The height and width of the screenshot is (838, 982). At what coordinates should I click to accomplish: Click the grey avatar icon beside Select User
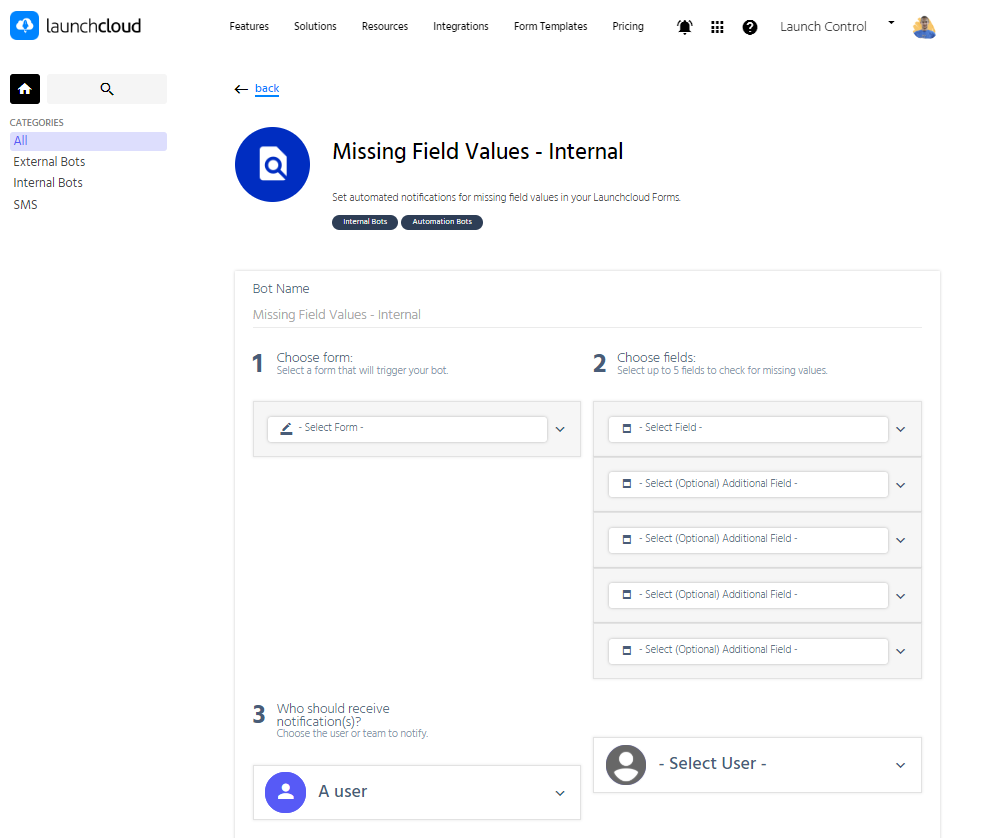(x=626, y=765)
